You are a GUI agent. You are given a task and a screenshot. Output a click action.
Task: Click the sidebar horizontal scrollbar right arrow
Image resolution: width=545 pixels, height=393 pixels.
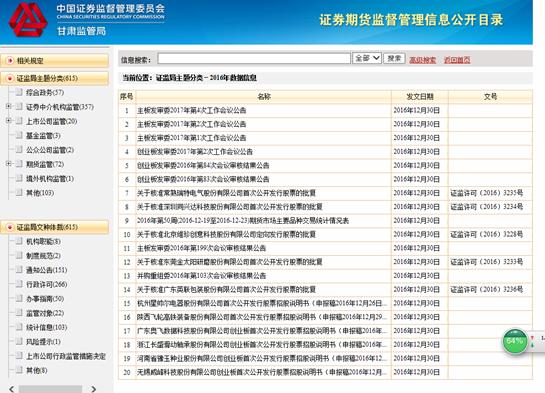click(93, 389)
